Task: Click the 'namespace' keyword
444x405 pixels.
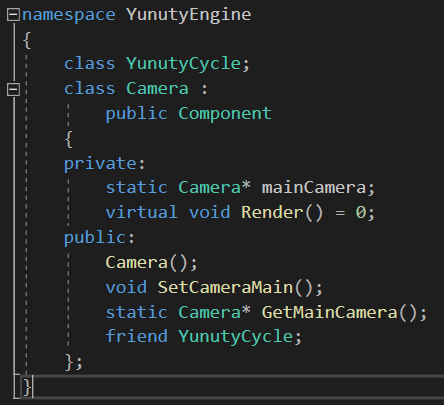Action: click(x=69, y=15)
